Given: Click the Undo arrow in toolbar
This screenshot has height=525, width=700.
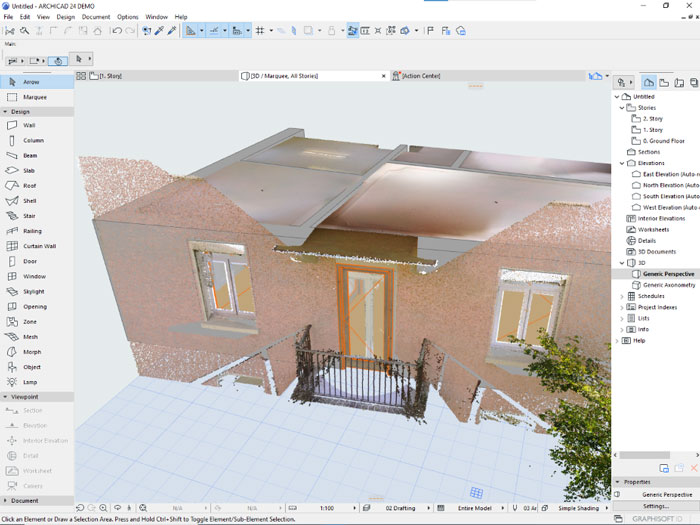Looking at the screenshot, I should pos(117,31).
